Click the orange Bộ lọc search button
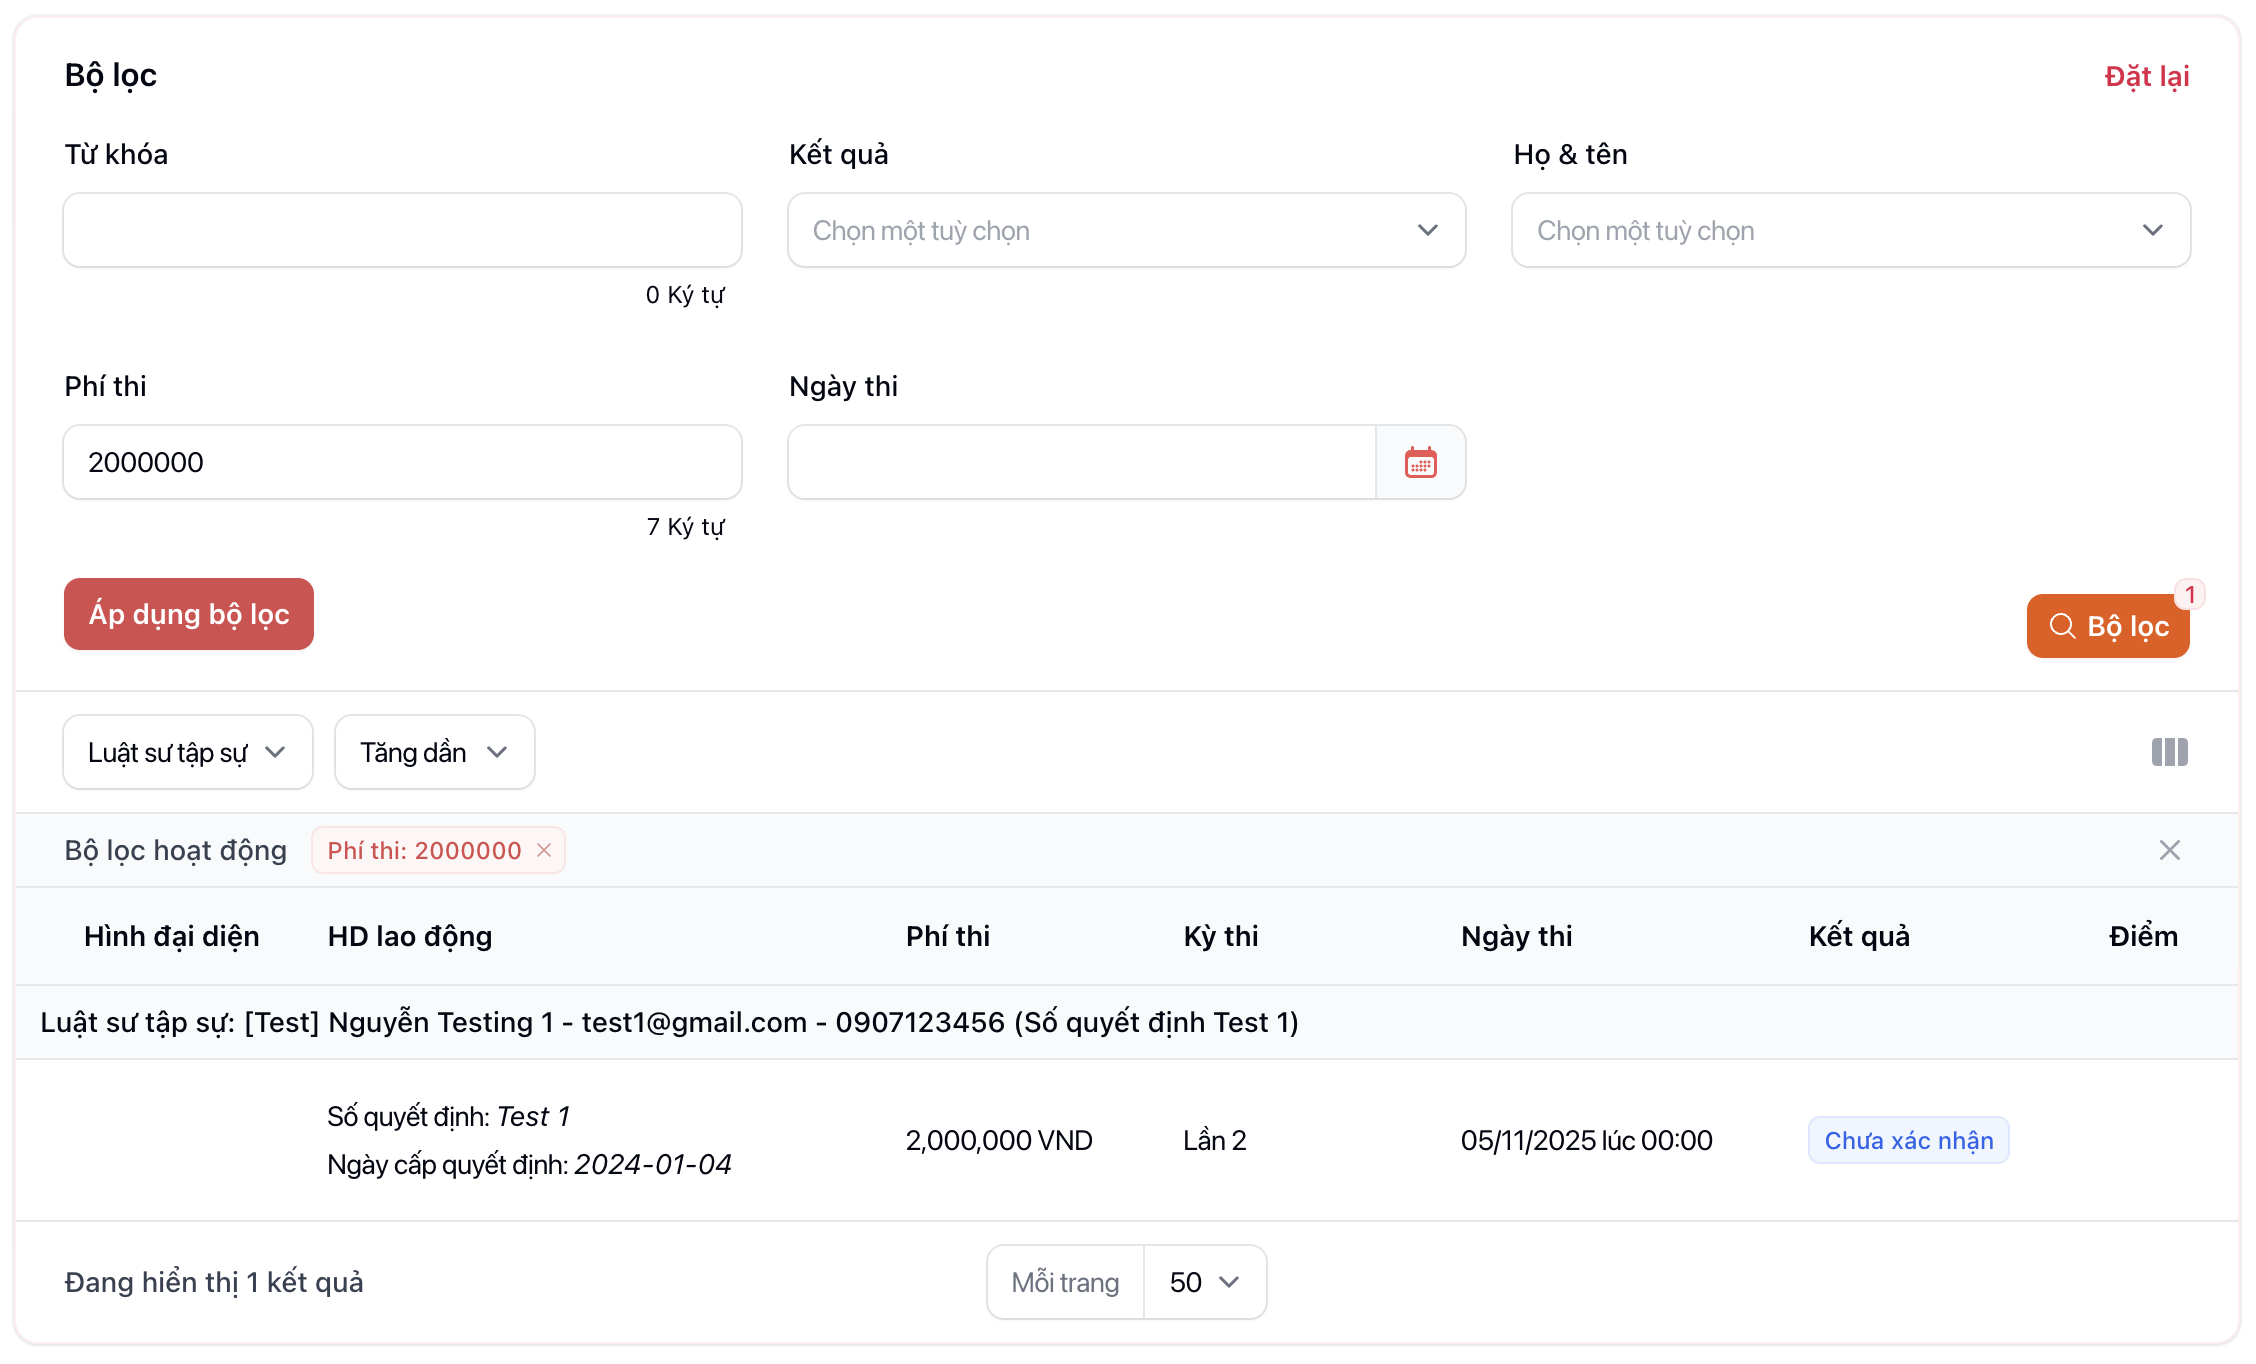The image size is (2256, 1364). coord(2107,626)
